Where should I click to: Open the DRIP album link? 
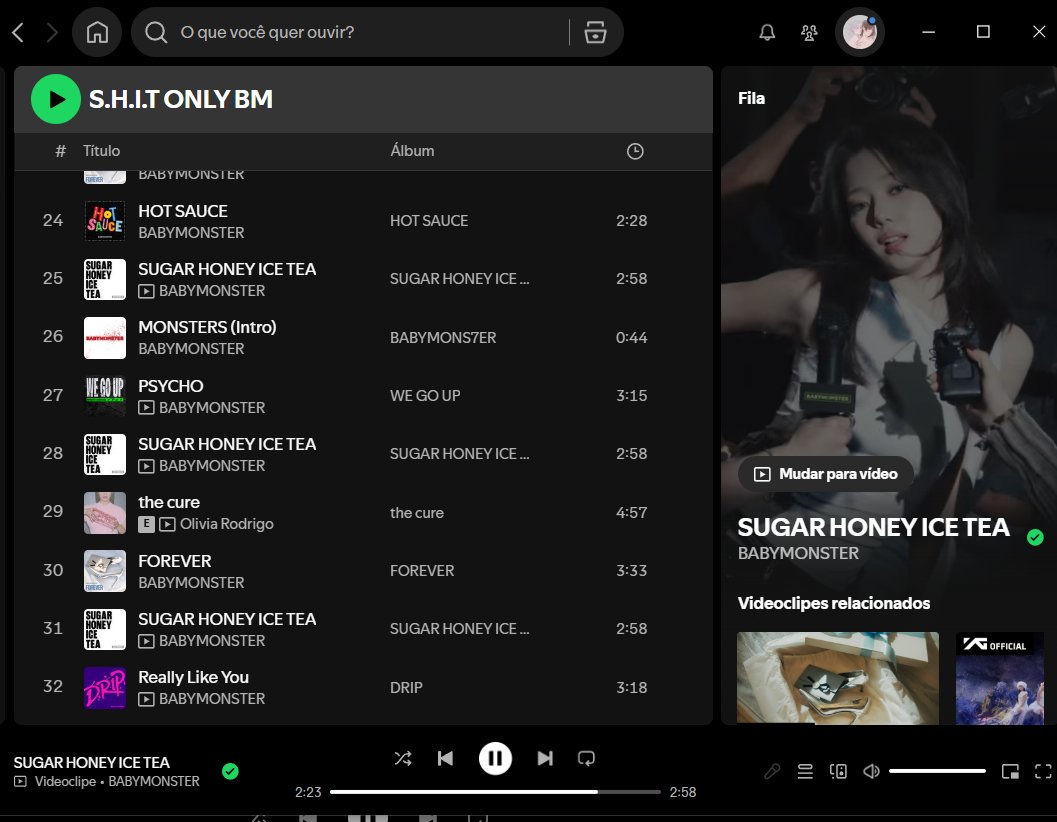(x=406, y=688)
